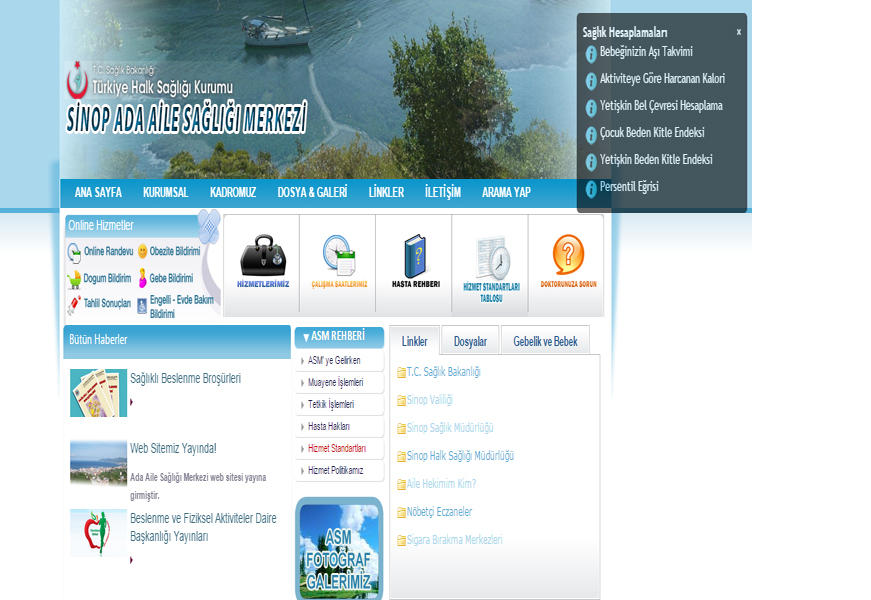Select the Hizmetlerimiz doctor bag icon
The height and width of the screenshot is (600, 871).
coord(263,255)
